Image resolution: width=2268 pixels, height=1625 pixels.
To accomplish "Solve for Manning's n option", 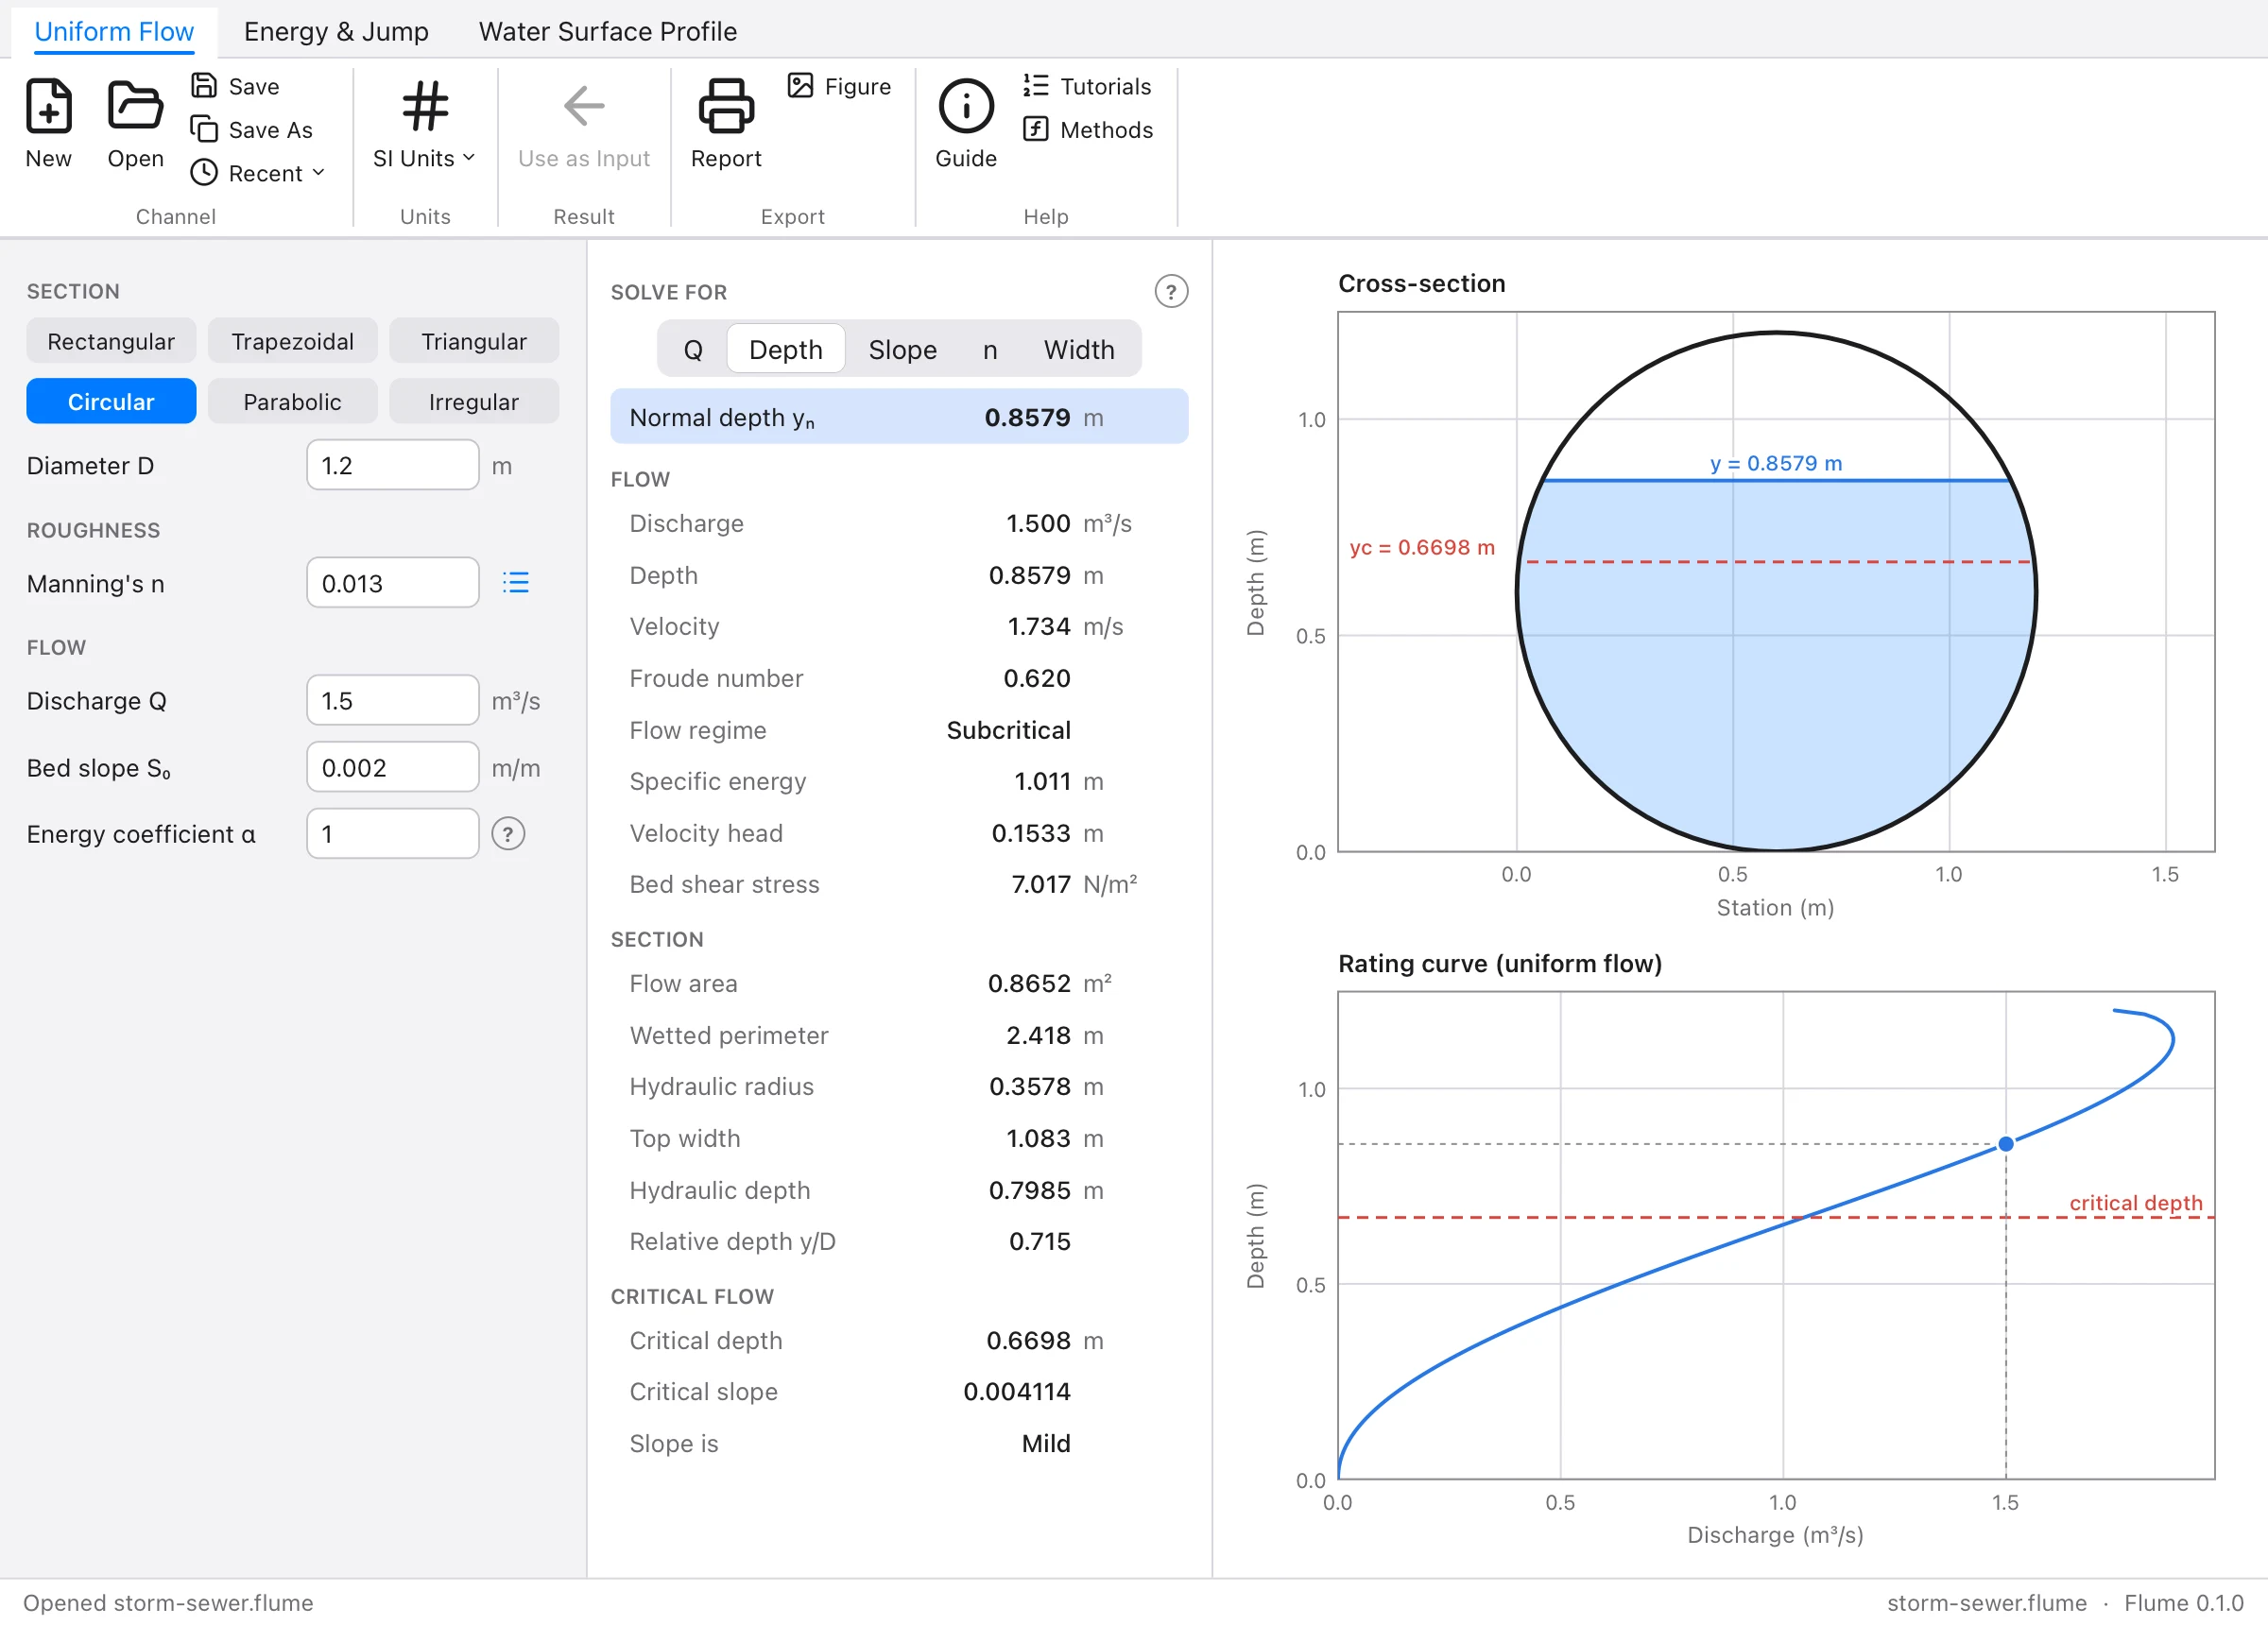I will point(990,349).
